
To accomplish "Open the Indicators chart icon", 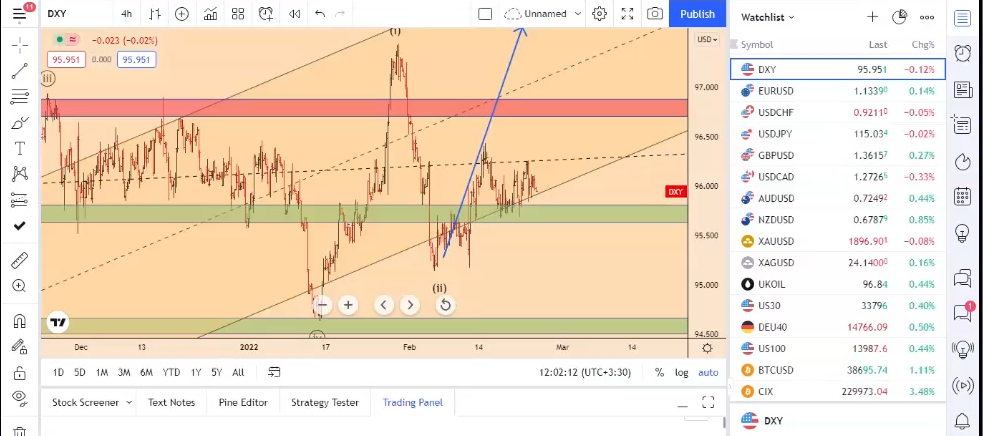I will click(x=210, y=14).
